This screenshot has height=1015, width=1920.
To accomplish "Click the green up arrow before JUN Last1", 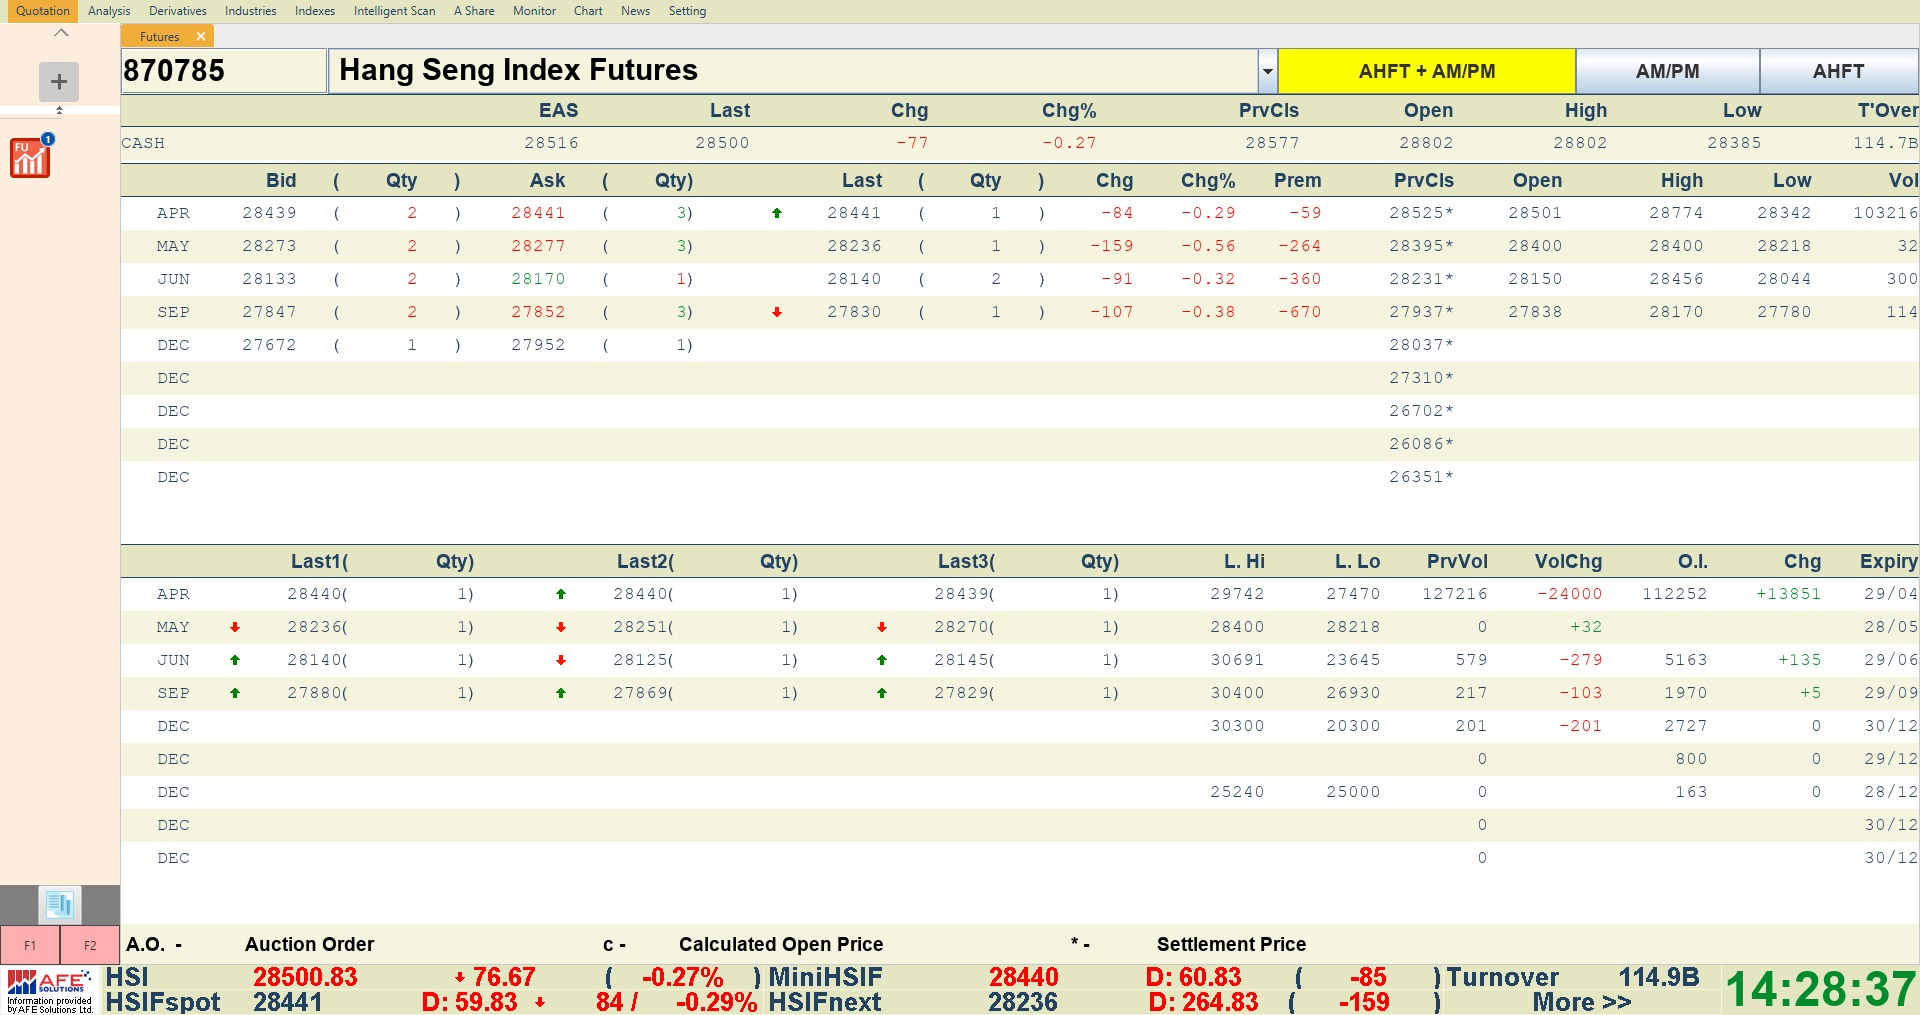I will [x=235, y=660].
